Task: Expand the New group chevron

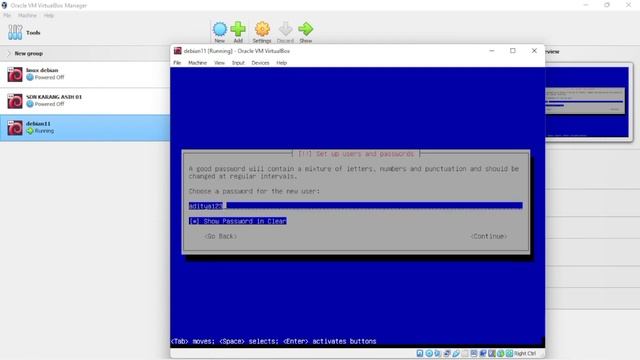Action: pos(9,53)
